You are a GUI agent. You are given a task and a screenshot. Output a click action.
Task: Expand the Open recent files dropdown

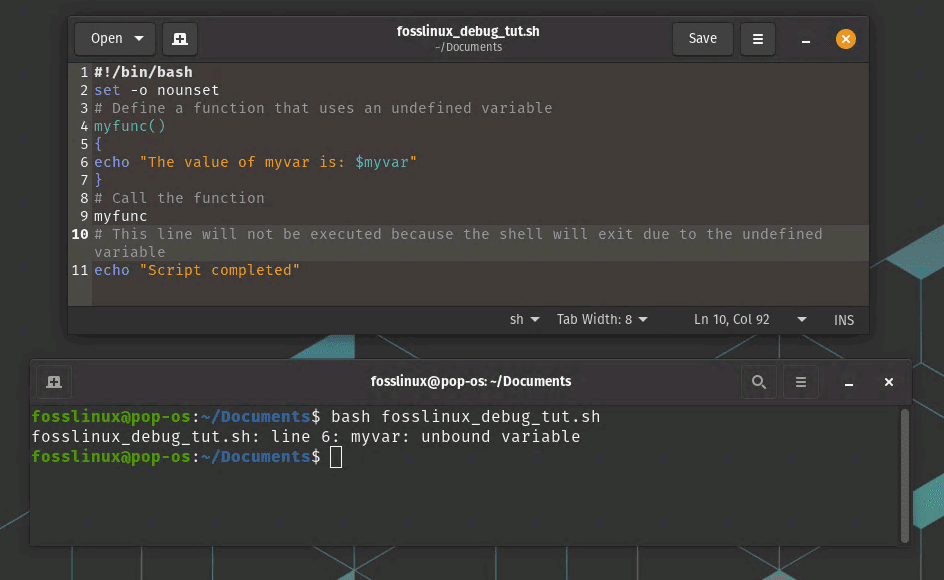click(x=138, y=39)
